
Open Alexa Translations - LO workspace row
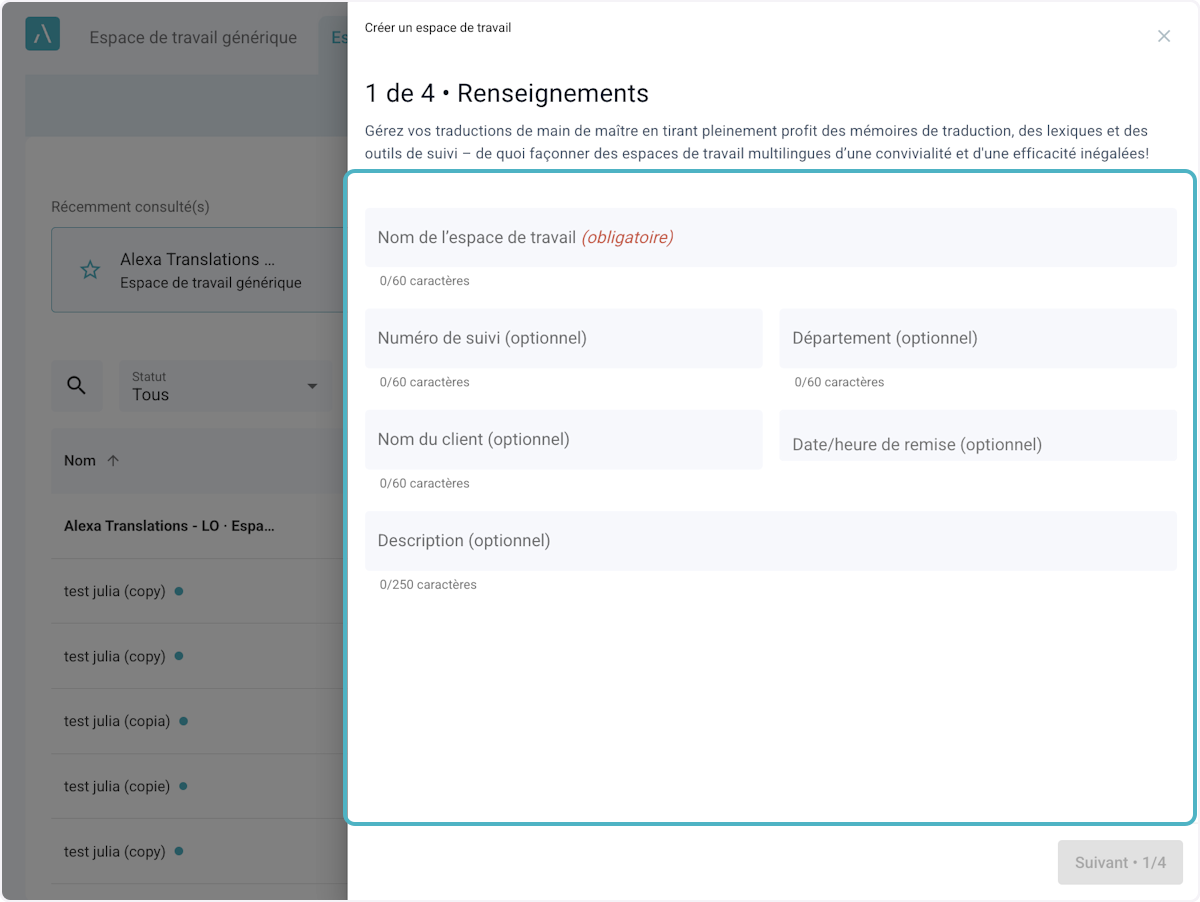pos(168,526)
